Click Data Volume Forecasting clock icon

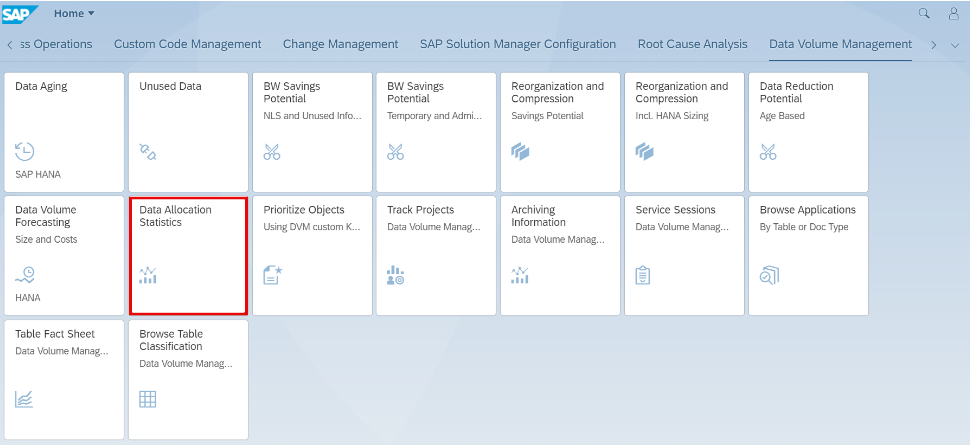point(25,275)
